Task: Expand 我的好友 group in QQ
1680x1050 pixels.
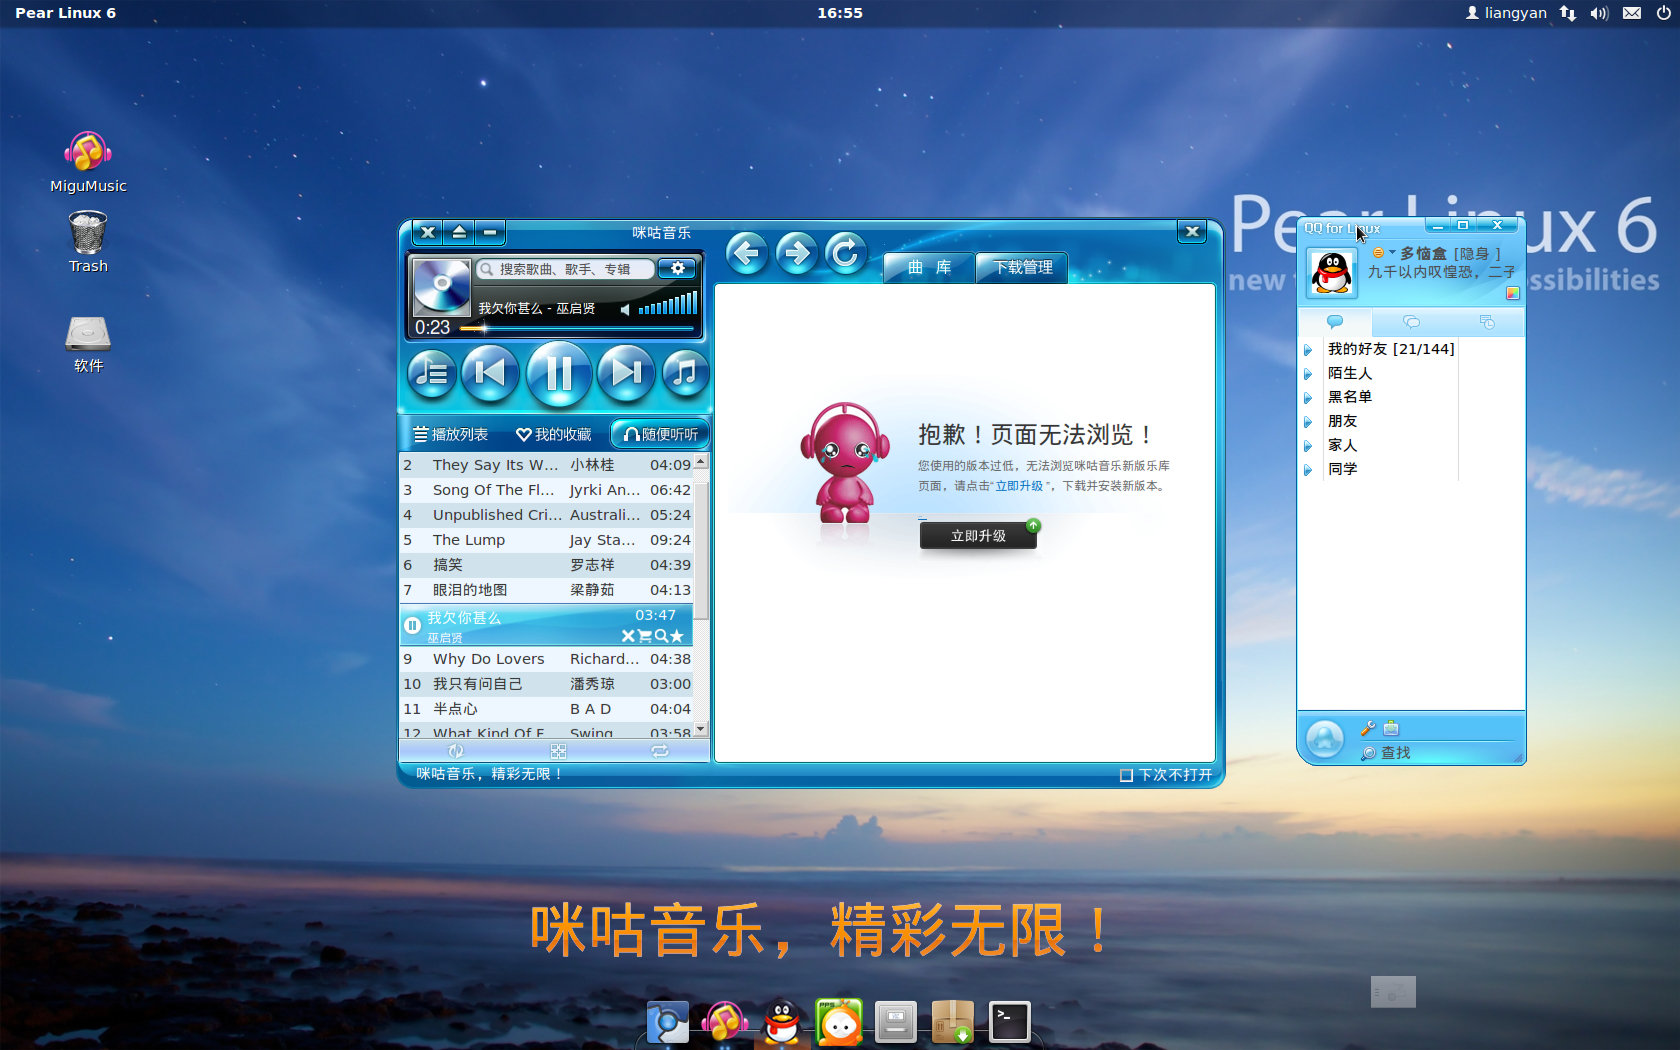Action: pos(1308,350)
